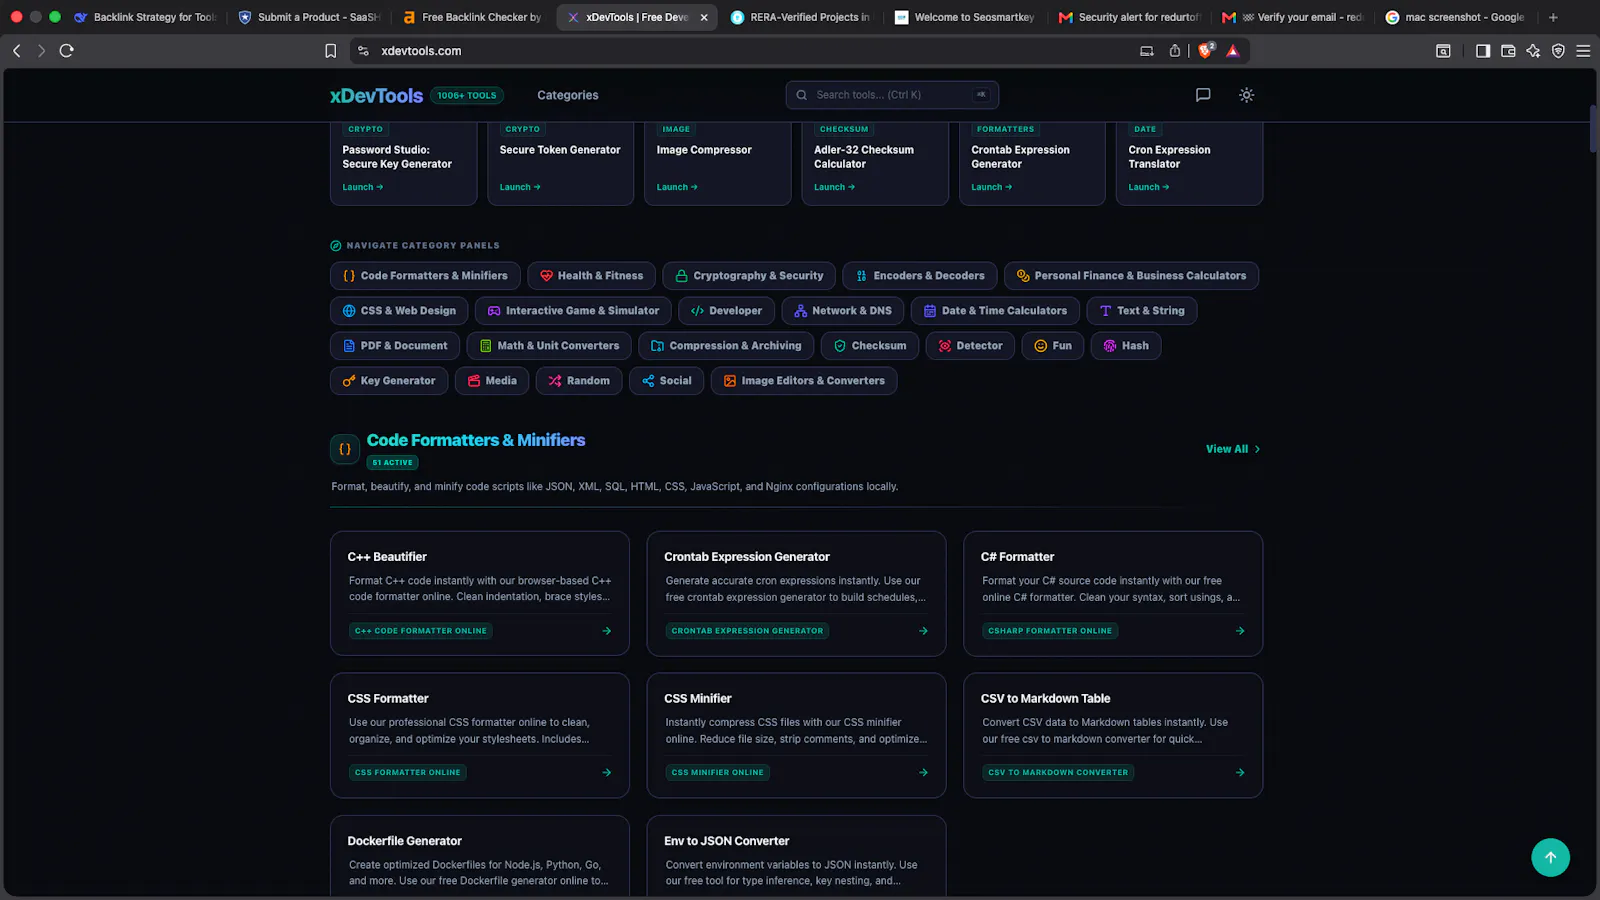Select Checksum category chip
Screen dimensions: 1600x900
point(870,346)
